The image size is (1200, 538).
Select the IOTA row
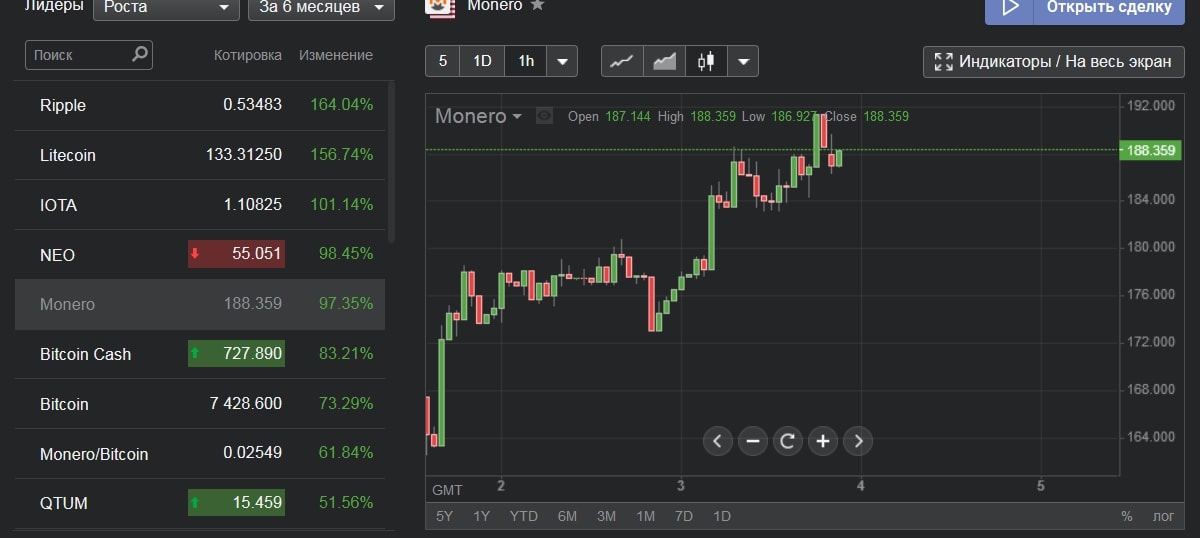tap(200, 205)
